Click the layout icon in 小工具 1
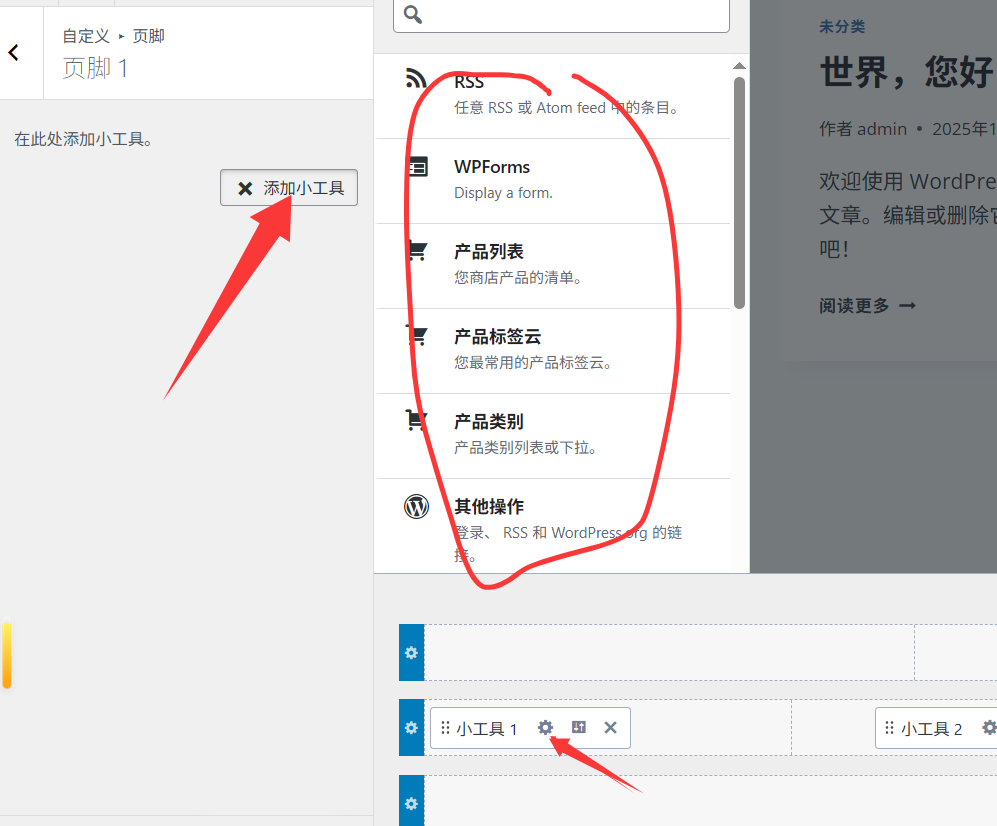The height and width of the screenshot is (826, 997). coord(578,728)
